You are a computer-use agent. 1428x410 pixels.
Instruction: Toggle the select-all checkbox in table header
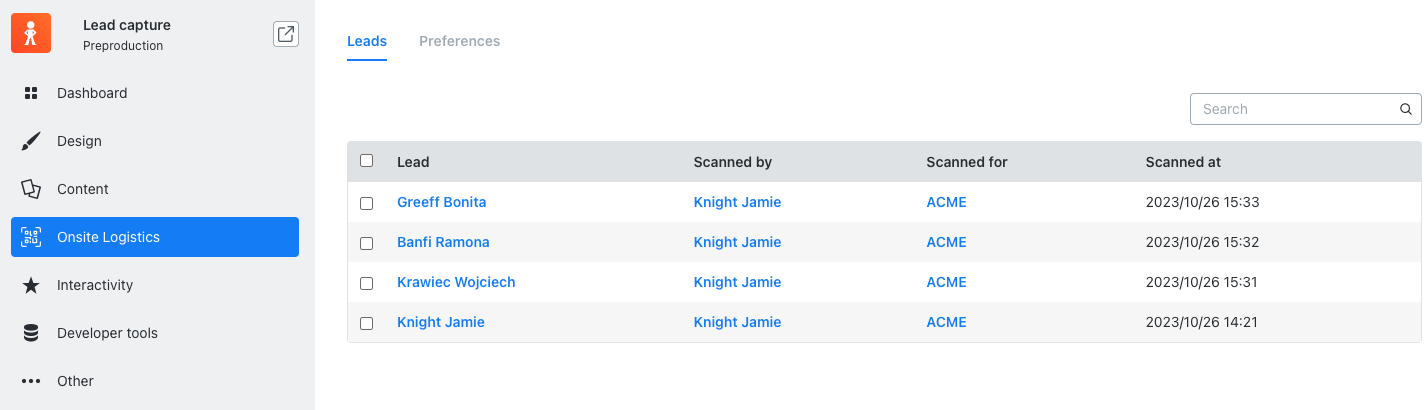[x=366, y=161]
